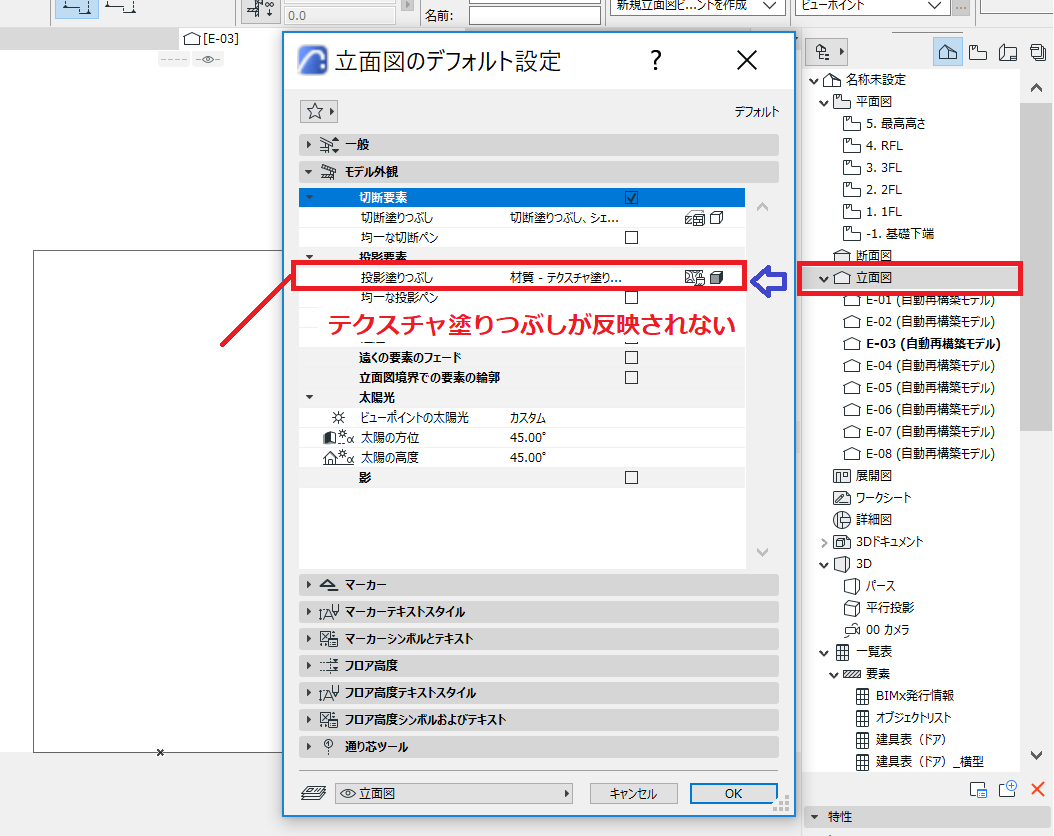Click the 45.00° value of 太陽の高度

528,458
